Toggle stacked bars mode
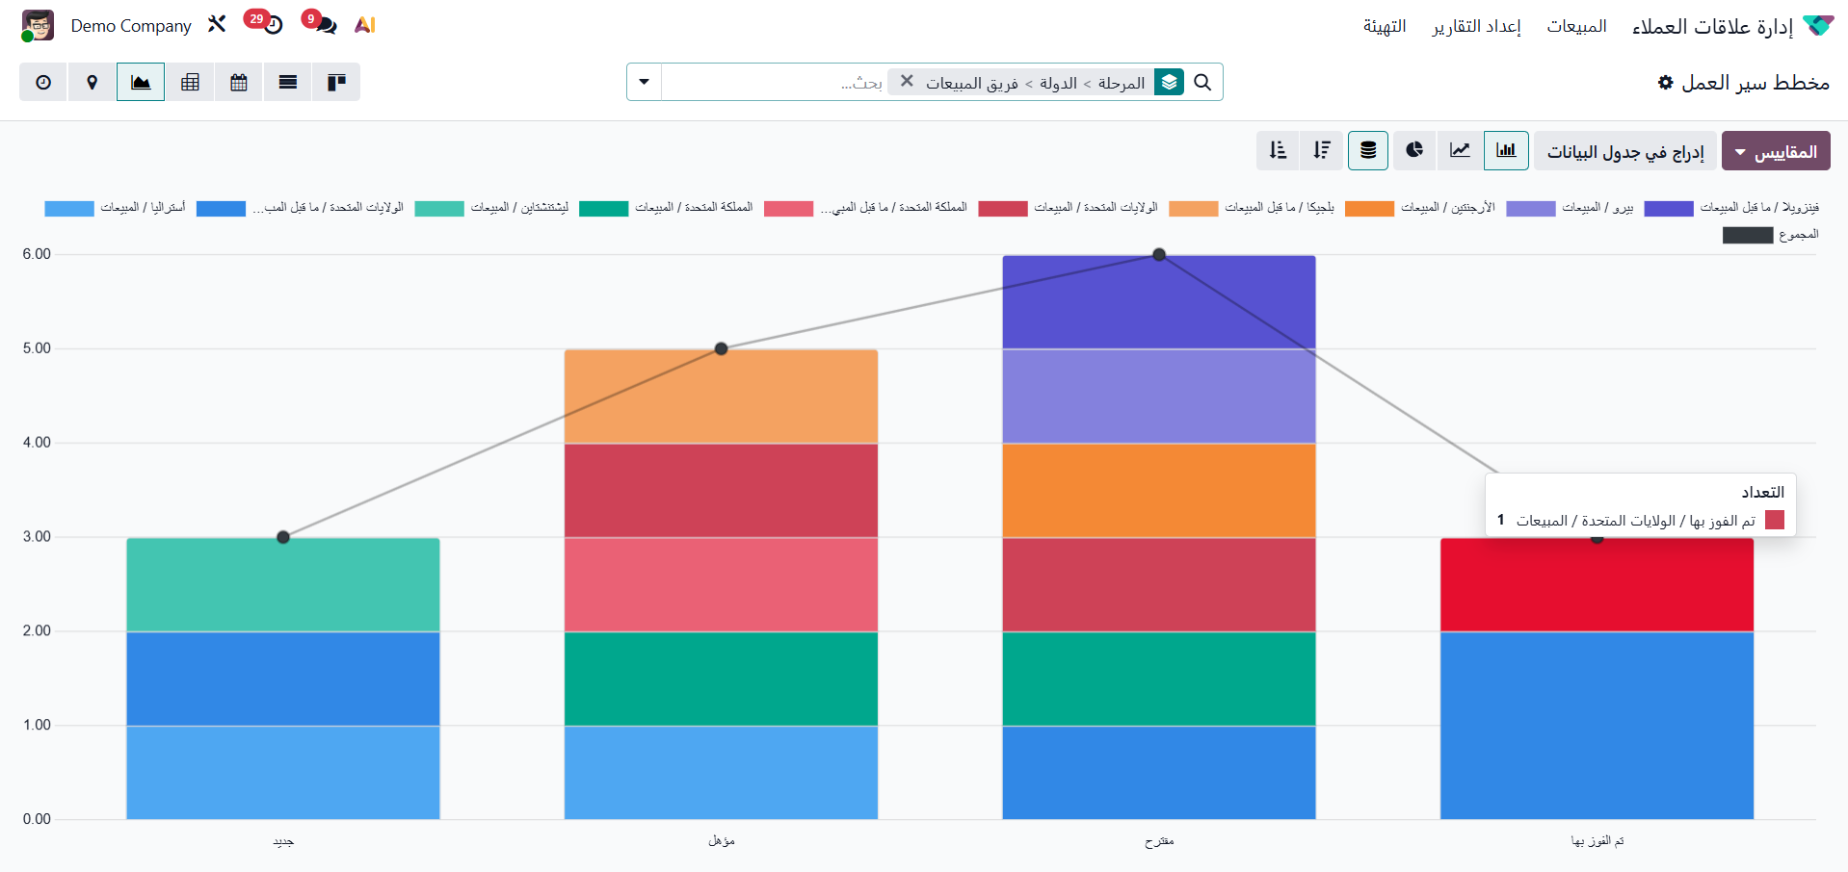 (1368, 150)
